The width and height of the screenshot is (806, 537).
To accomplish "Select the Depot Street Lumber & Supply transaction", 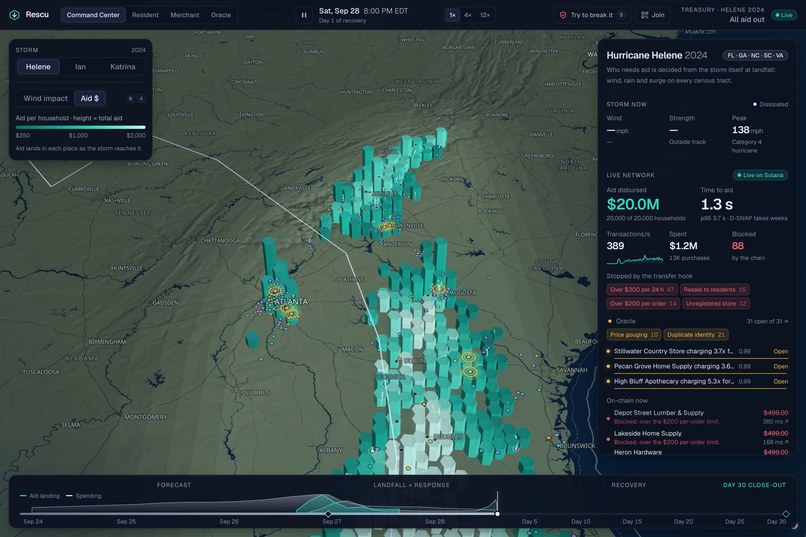I will coord(697,417).
